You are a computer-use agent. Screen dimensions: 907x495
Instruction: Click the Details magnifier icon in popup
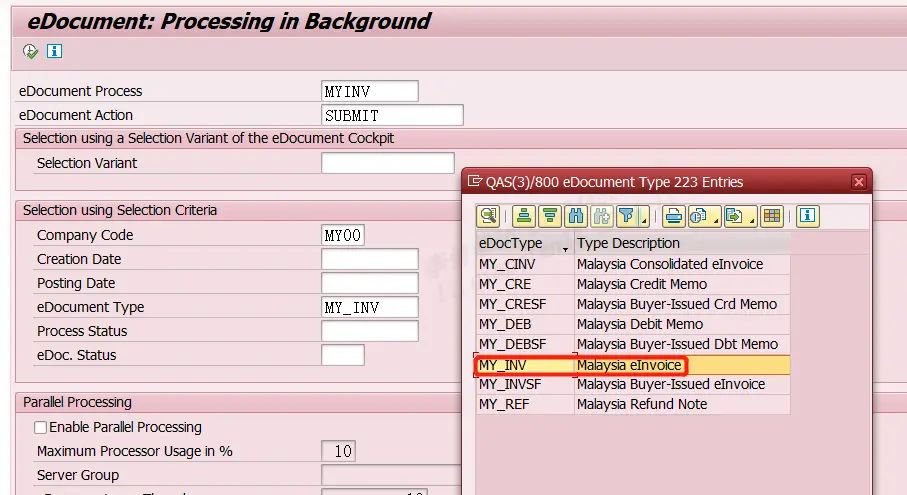point(487,215)
